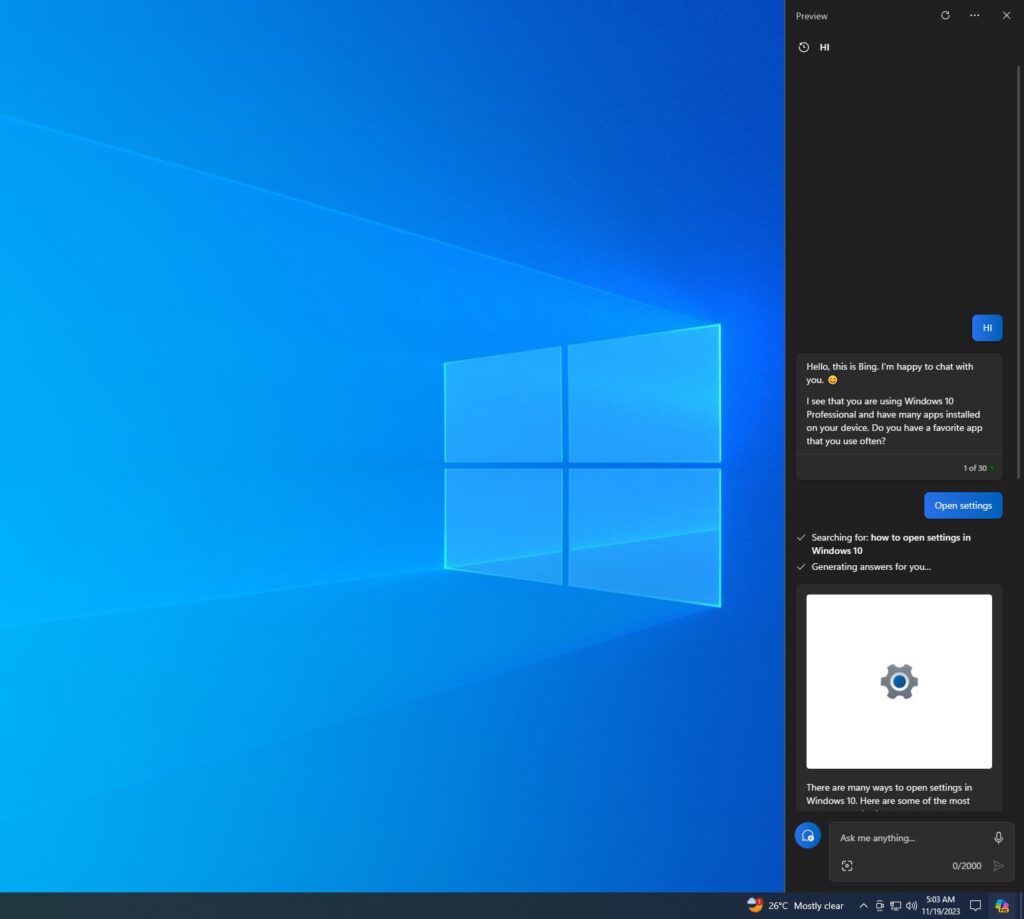1024x919 pixels.
Task: Expand hidden icons in the system tray
Action: (x=864, y=906)
